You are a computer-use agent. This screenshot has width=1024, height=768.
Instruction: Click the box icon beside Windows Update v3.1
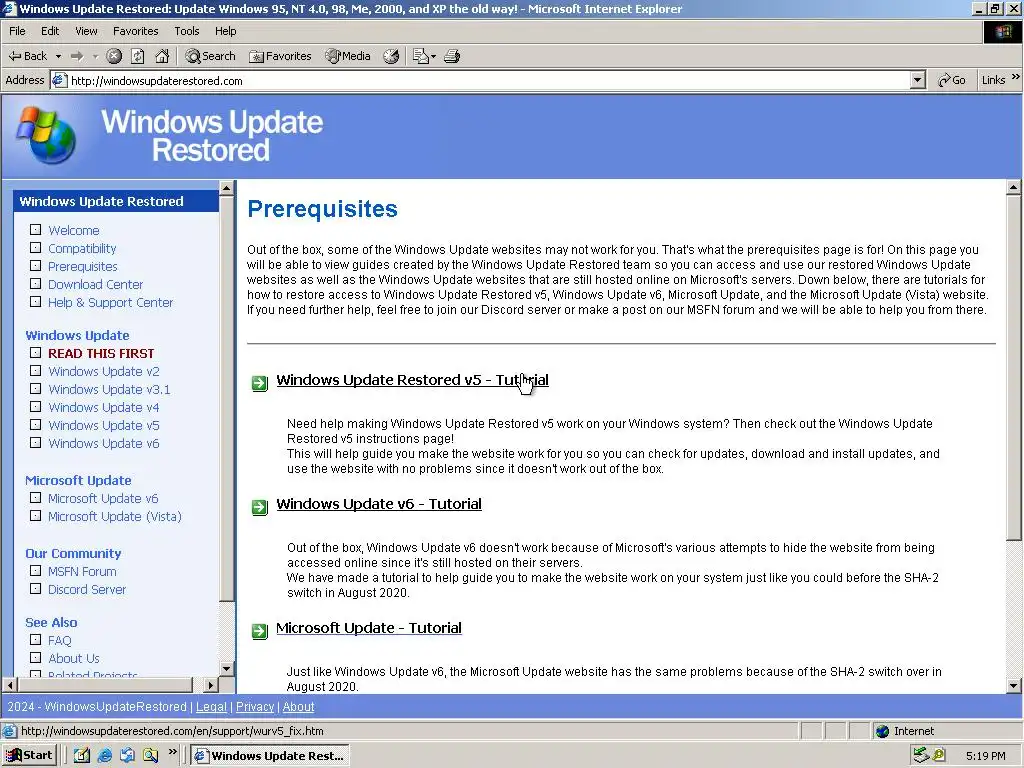35,389
